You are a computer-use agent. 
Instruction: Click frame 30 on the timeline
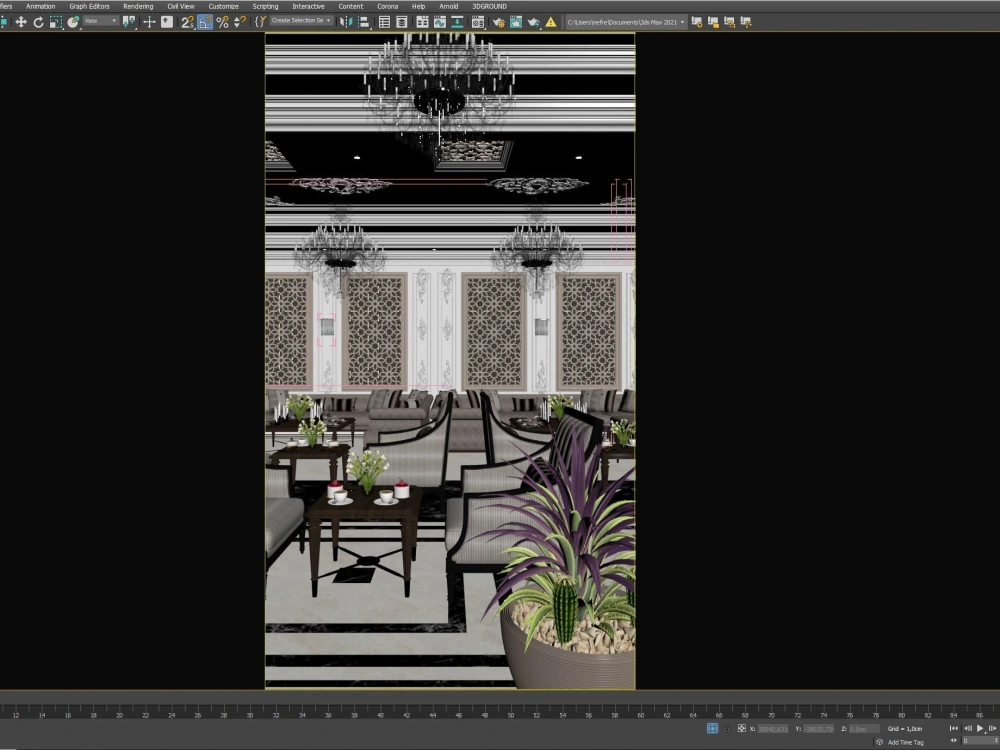point(250,716)
